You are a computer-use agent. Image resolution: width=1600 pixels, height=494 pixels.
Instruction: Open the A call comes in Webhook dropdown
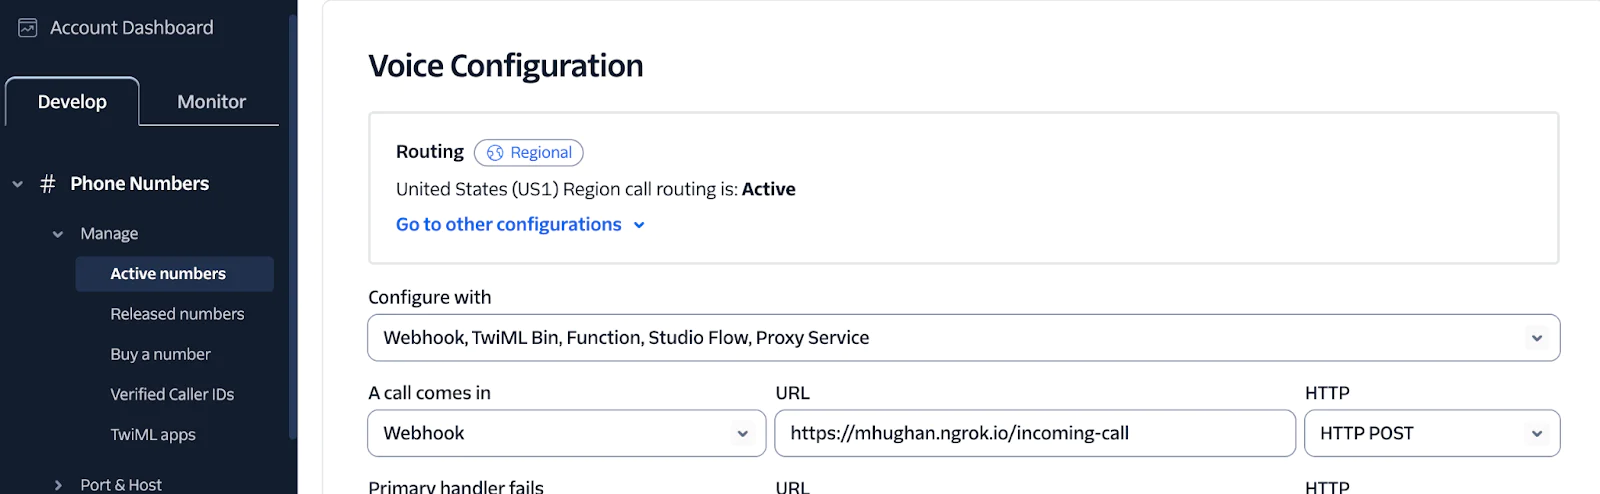[567, 433]
